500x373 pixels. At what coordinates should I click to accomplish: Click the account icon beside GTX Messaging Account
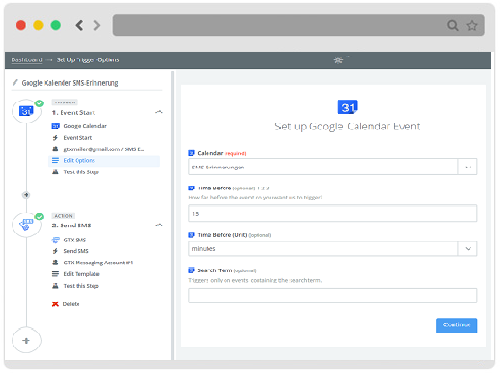(x=55, y=262)
